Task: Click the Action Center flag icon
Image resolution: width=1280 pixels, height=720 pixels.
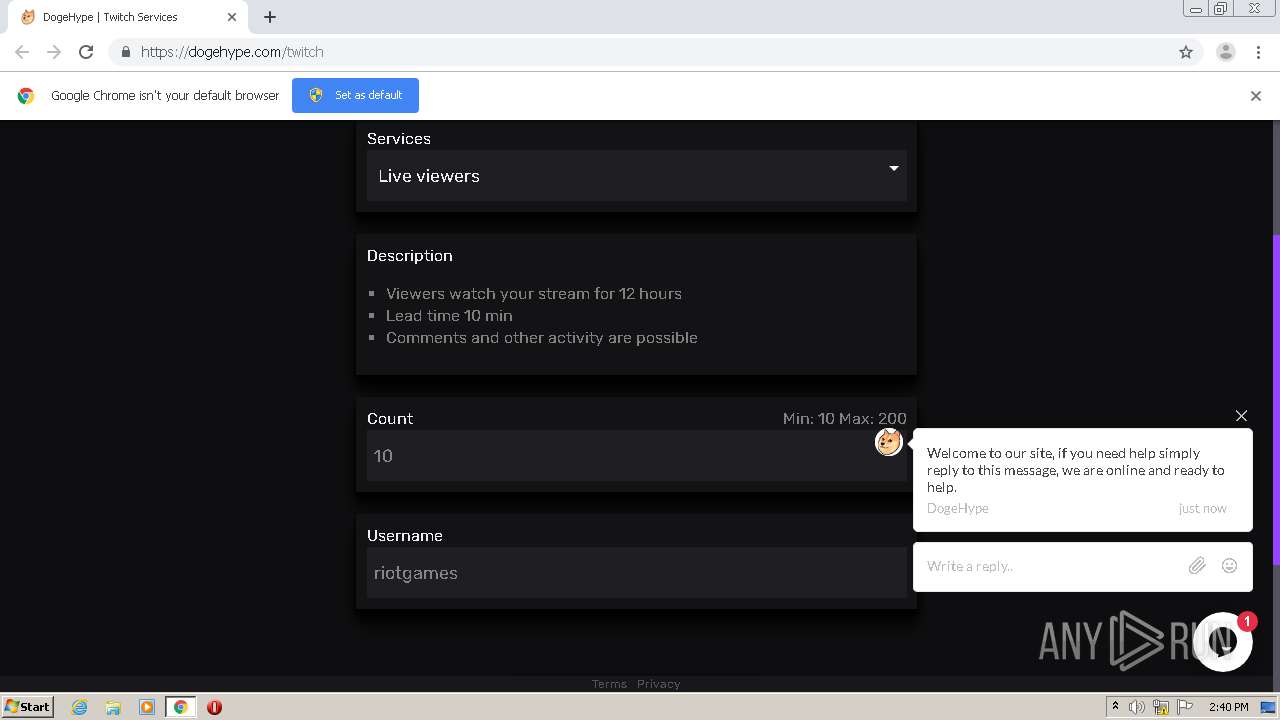Action: point(1185,707)
